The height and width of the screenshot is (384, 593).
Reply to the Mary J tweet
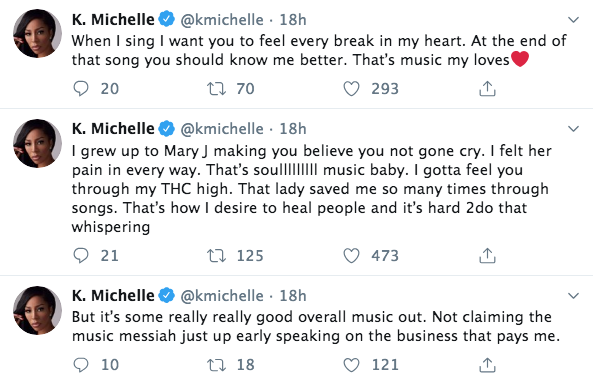[81, 255]
